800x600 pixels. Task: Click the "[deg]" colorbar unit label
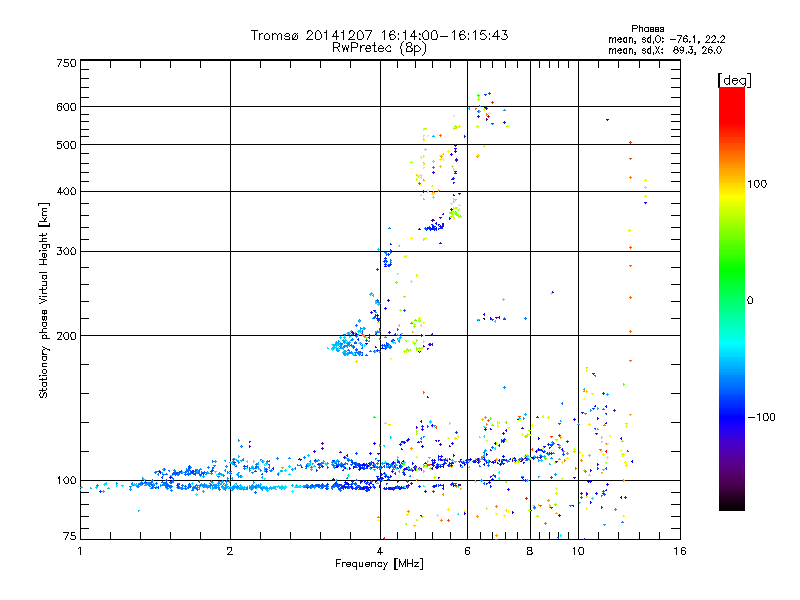pos(734,80)
